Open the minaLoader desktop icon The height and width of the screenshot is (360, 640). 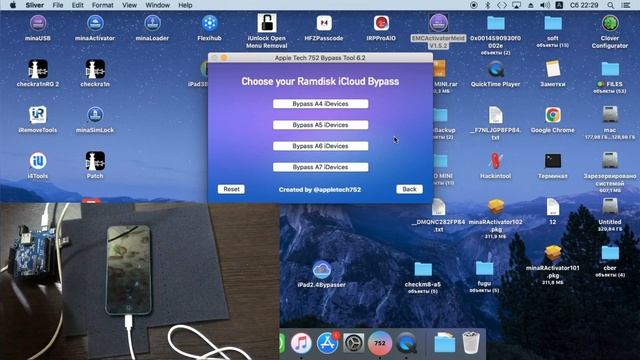coord(152,23)
